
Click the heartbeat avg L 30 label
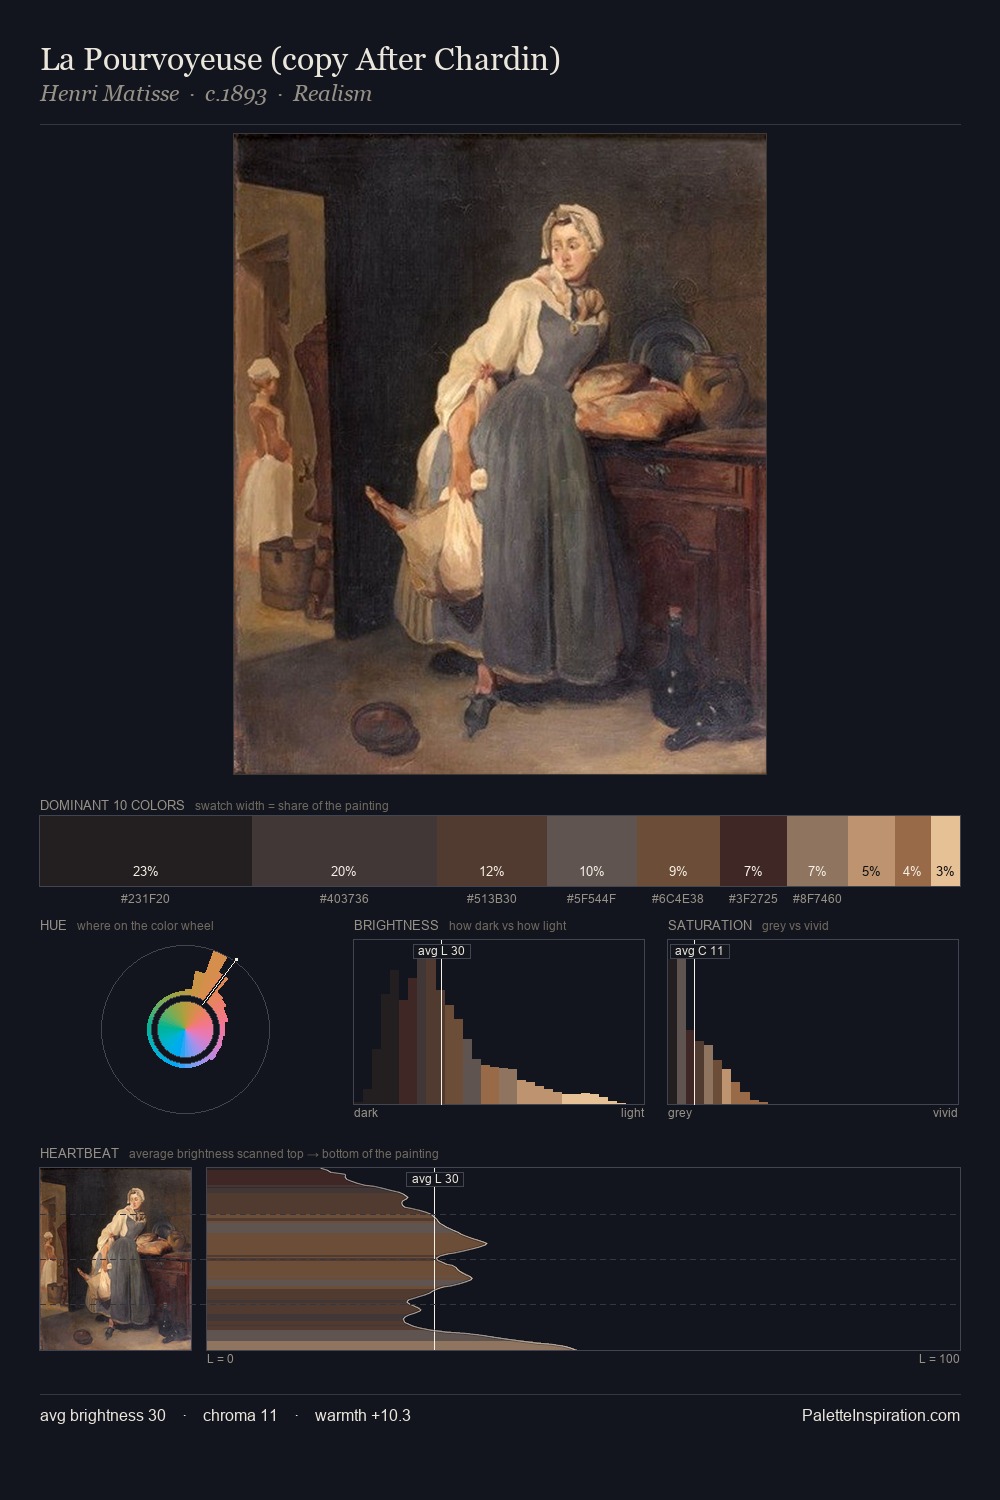[435, 1179]
